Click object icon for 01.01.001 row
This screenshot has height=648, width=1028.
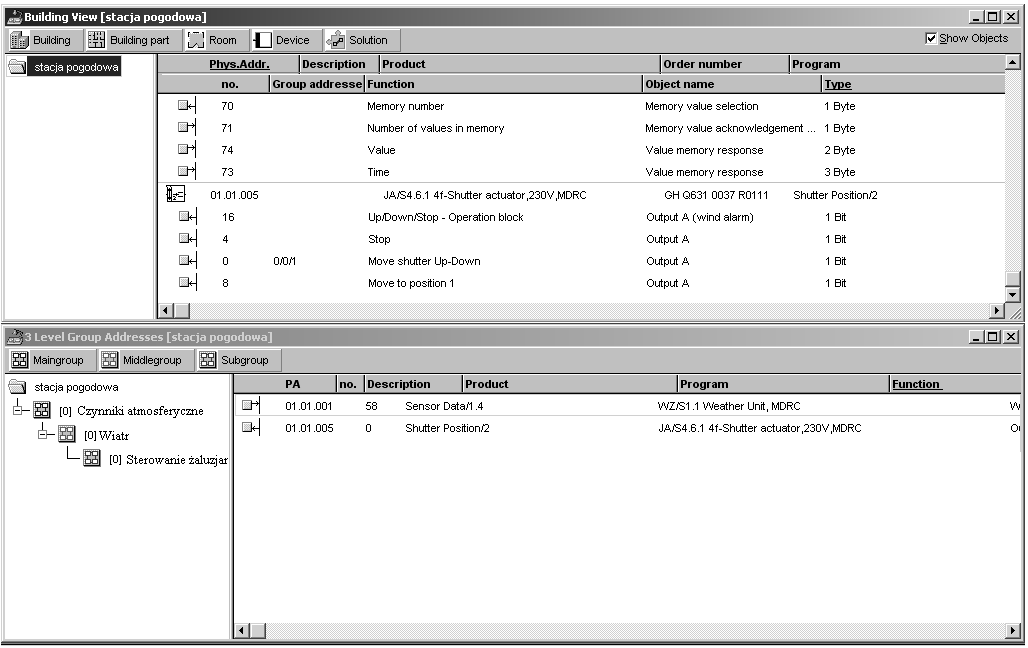250,405
